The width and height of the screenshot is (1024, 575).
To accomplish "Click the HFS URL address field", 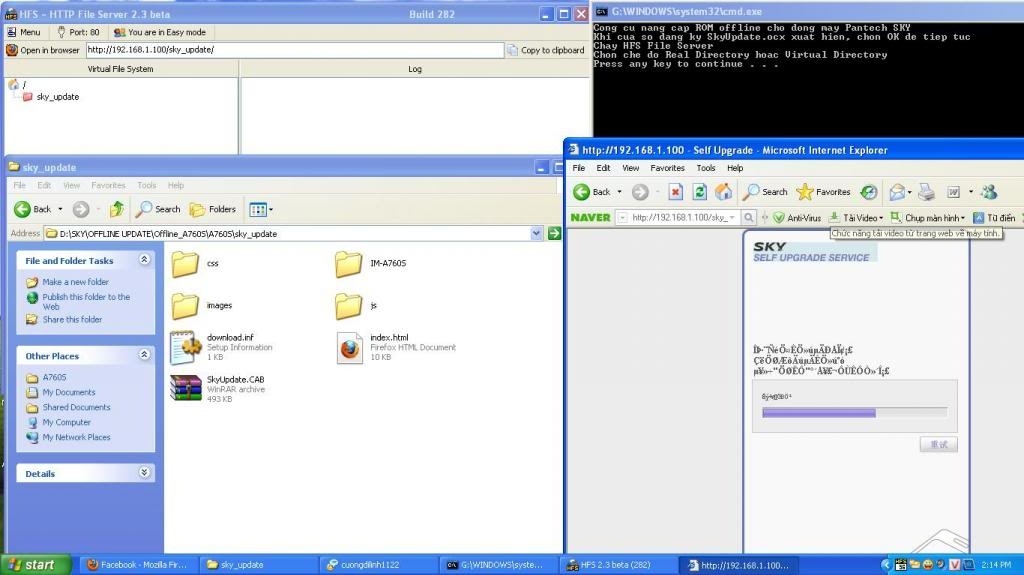I will [x=295, y=50].
